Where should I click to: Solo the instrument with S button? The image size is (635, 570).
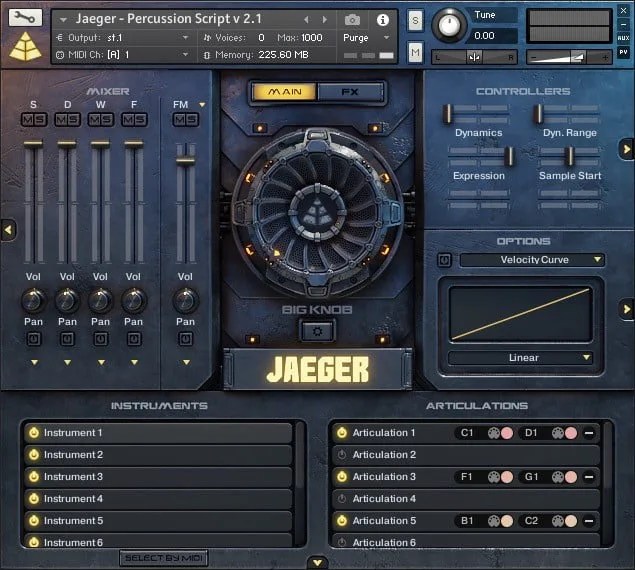415,20
